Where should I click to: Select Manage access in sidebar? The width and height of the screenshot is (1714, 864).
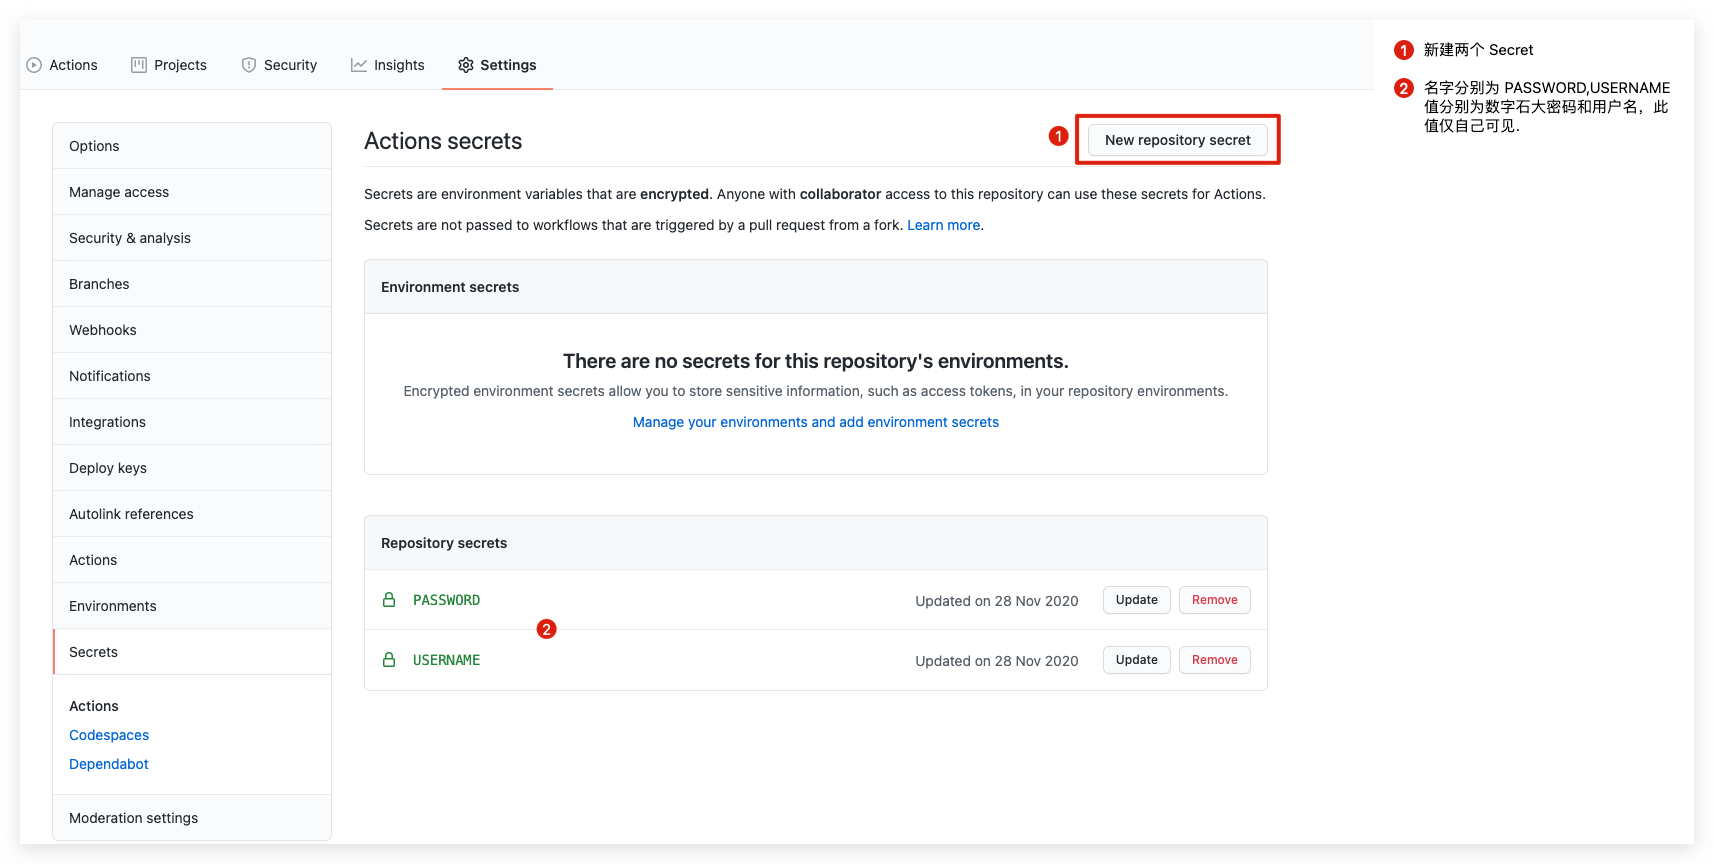point(119,192)
